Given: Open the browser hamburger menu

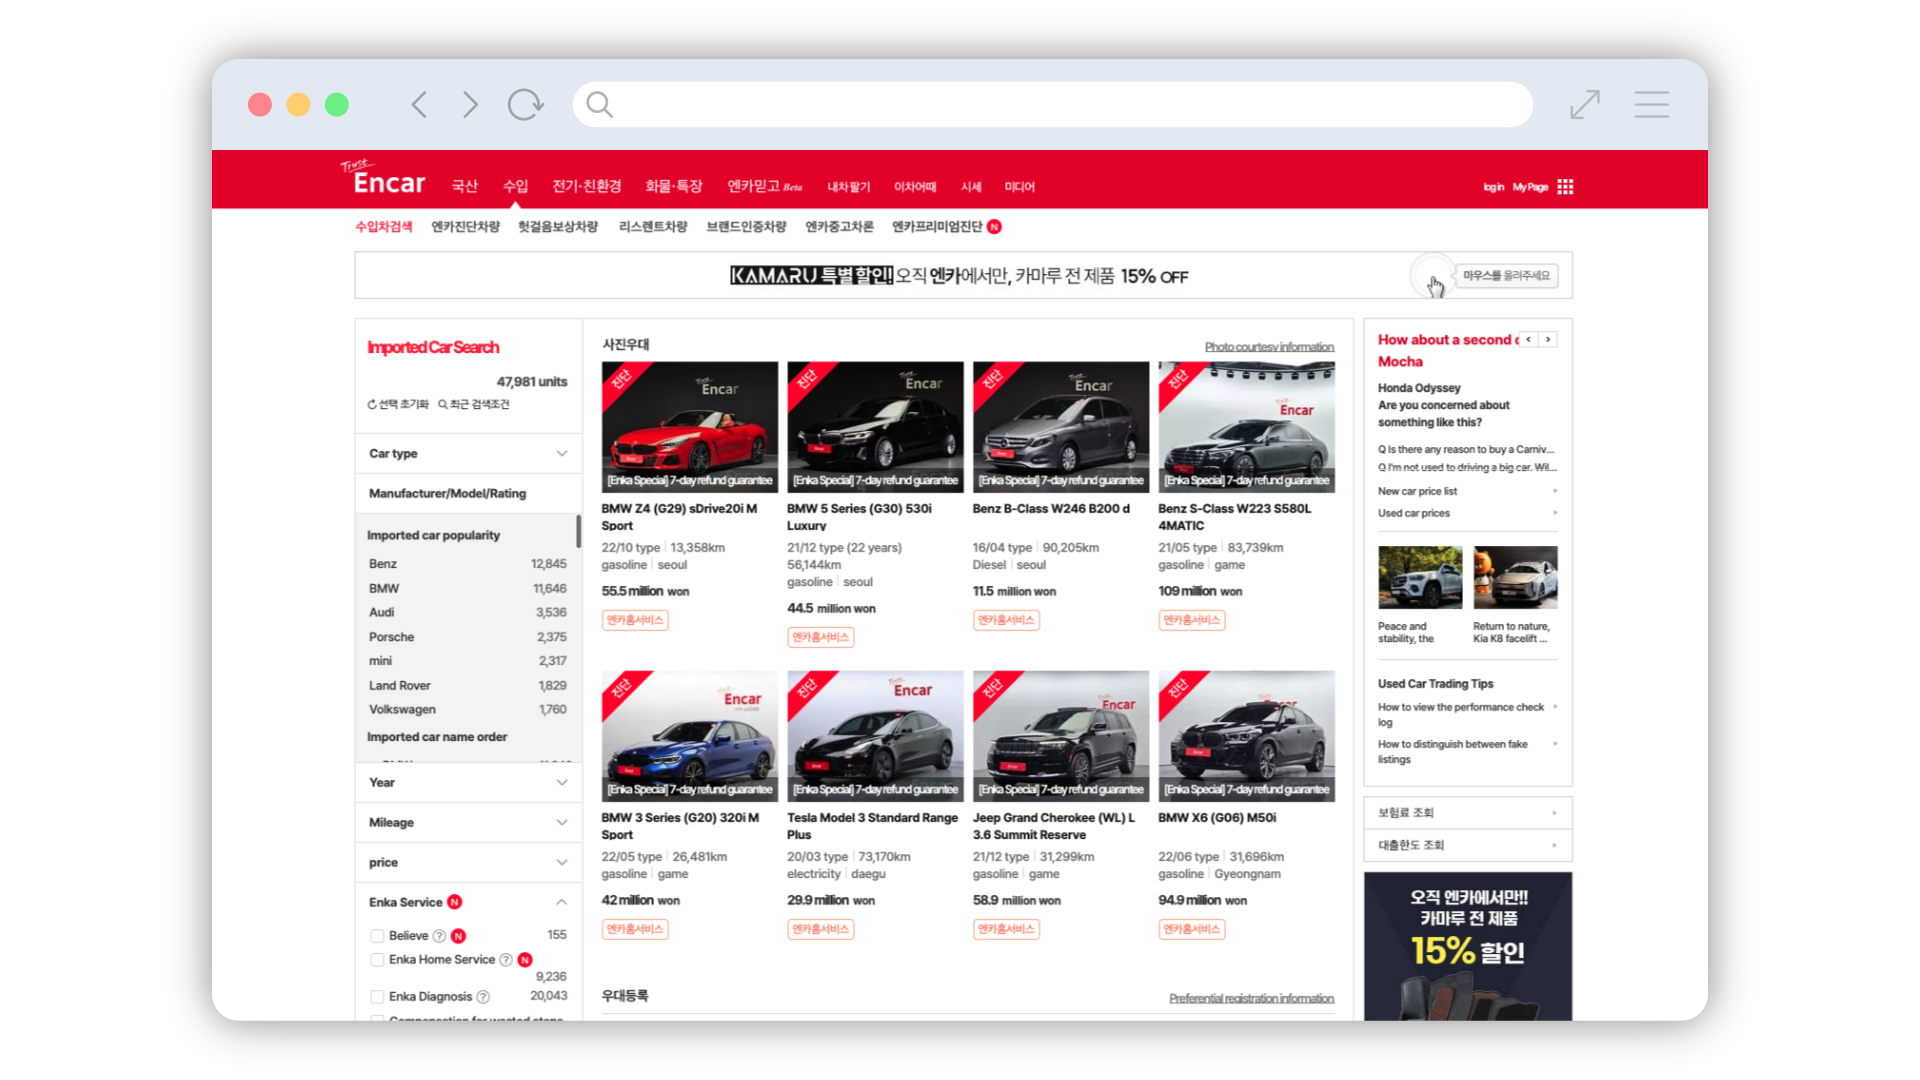Looking at the screenshot, I should (x=1651, y=104).
